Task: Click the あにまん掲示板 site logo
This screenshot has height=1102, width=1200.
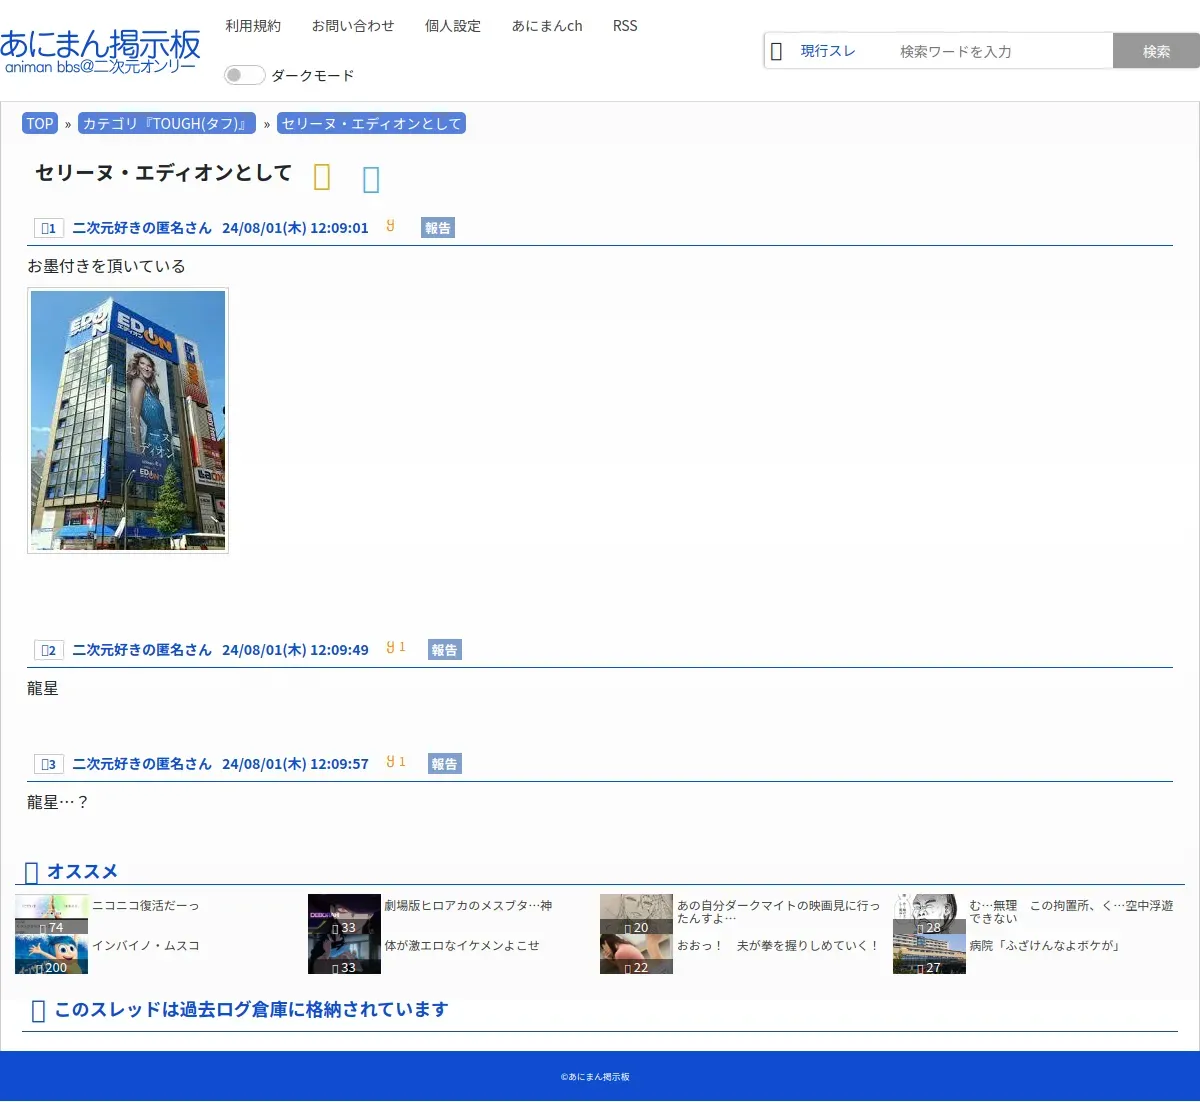Action: click(x=100, y=52)
